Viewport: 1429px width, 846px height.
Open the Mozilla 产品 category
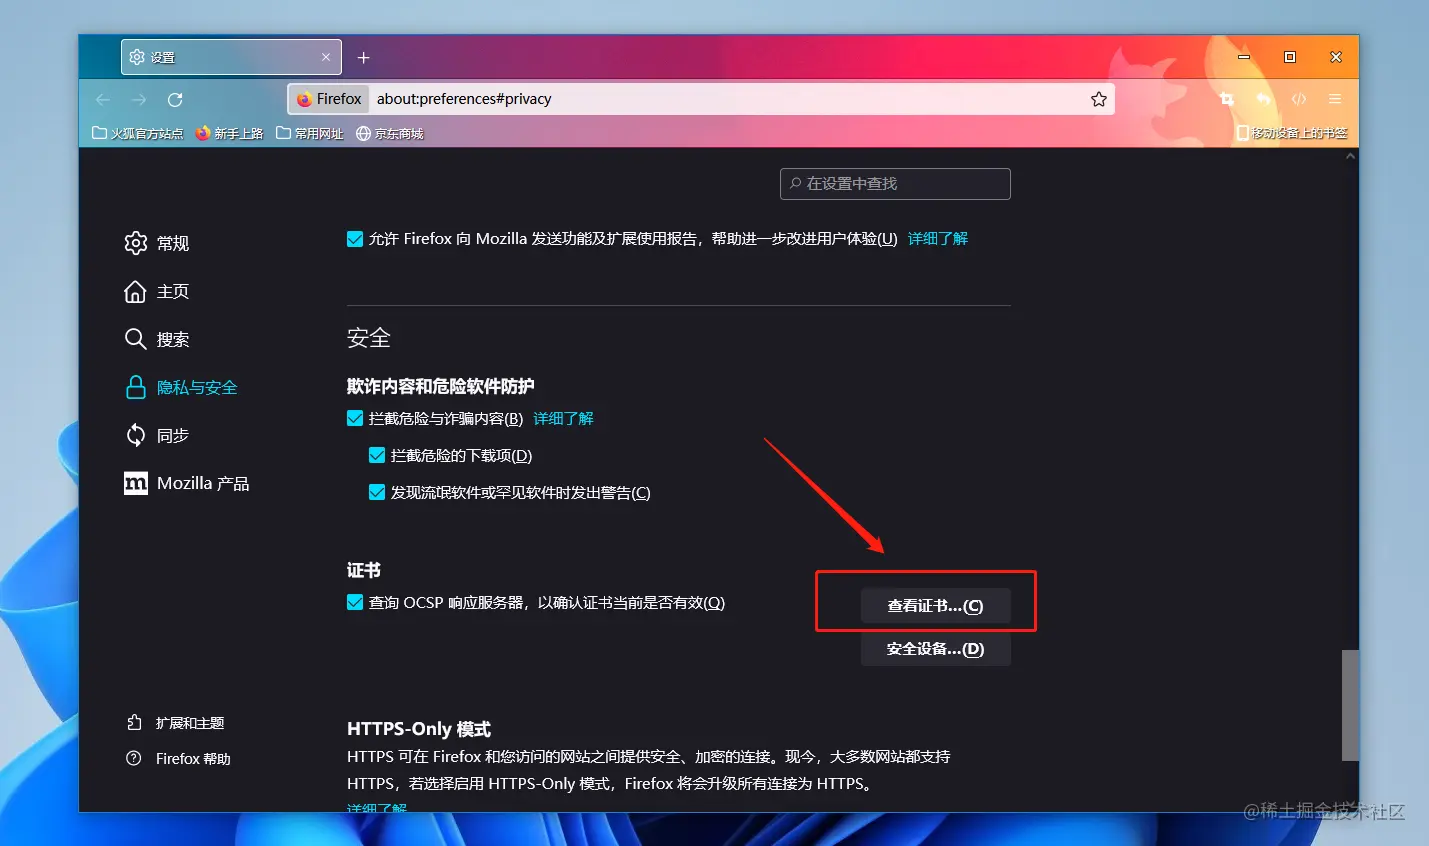point(187,483)
